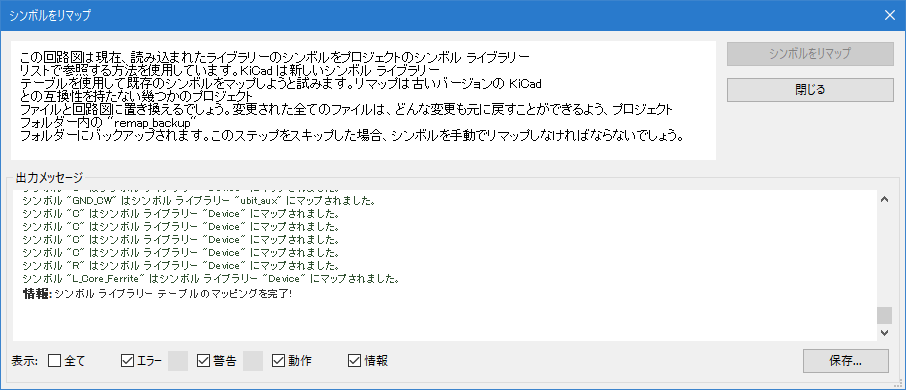Click the error count badge beside エラー
The width and height of the screenshot is (906, 390).
tap(178, 361)
